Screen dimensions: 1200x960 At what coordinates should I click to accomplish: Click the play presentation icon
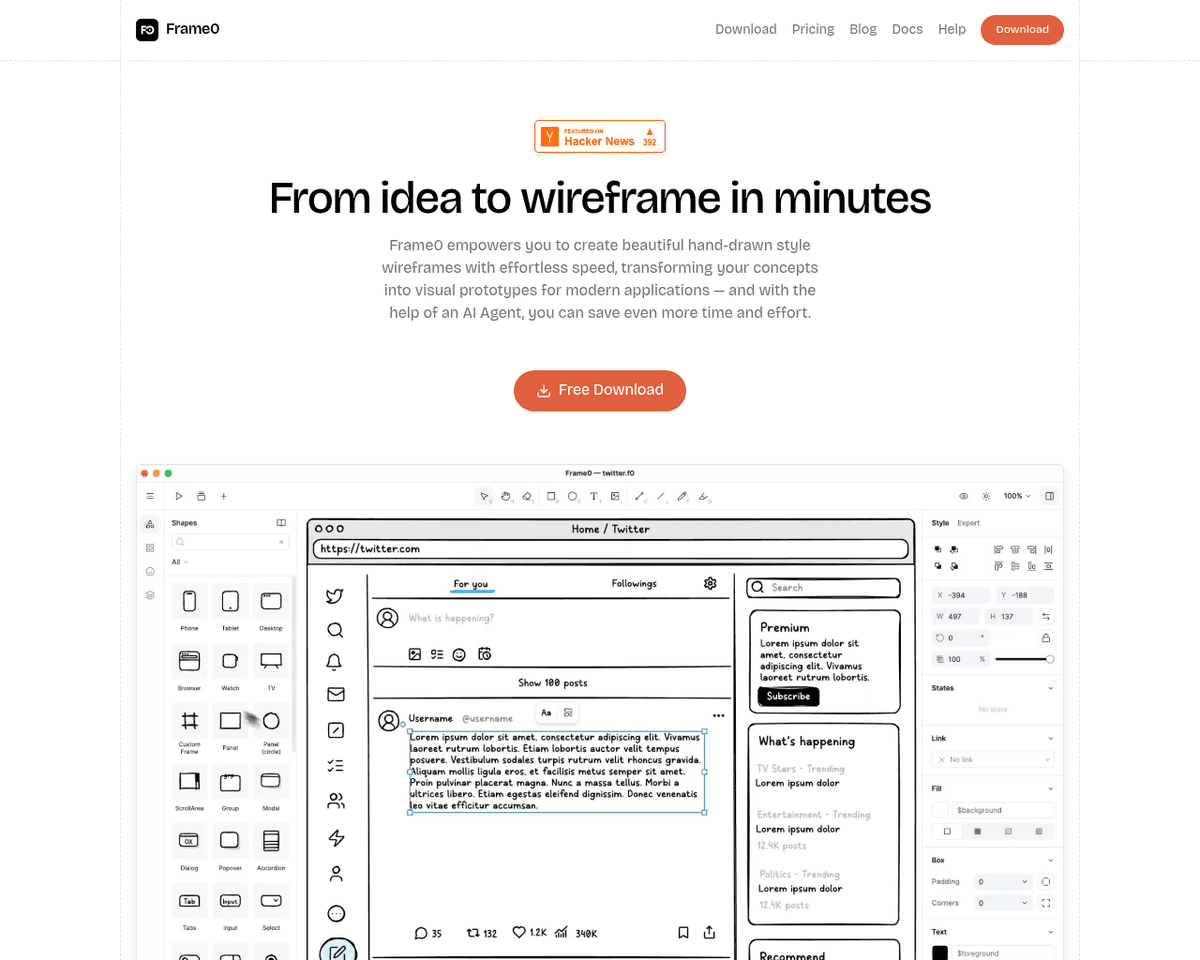click(x=179, y=496)
